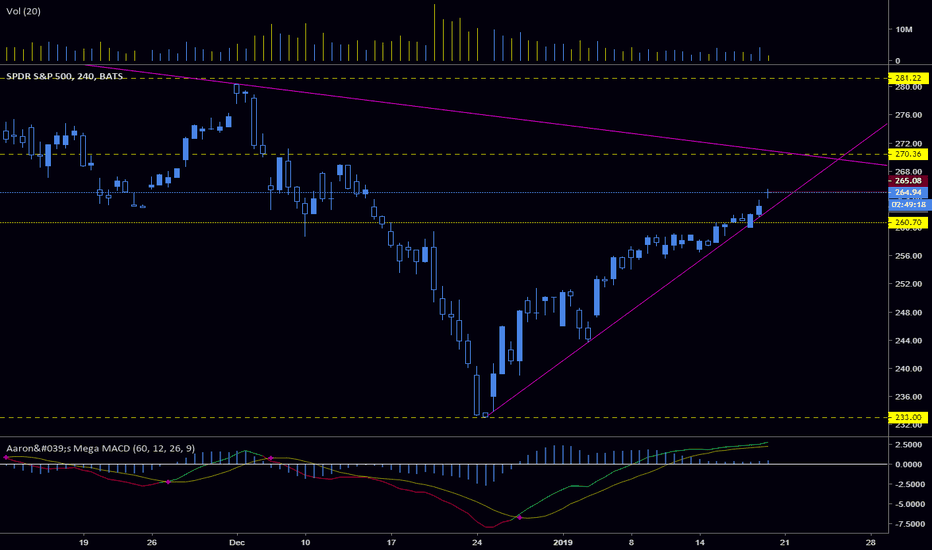Click -5.0000 on the MACD scale

[908, 504]
